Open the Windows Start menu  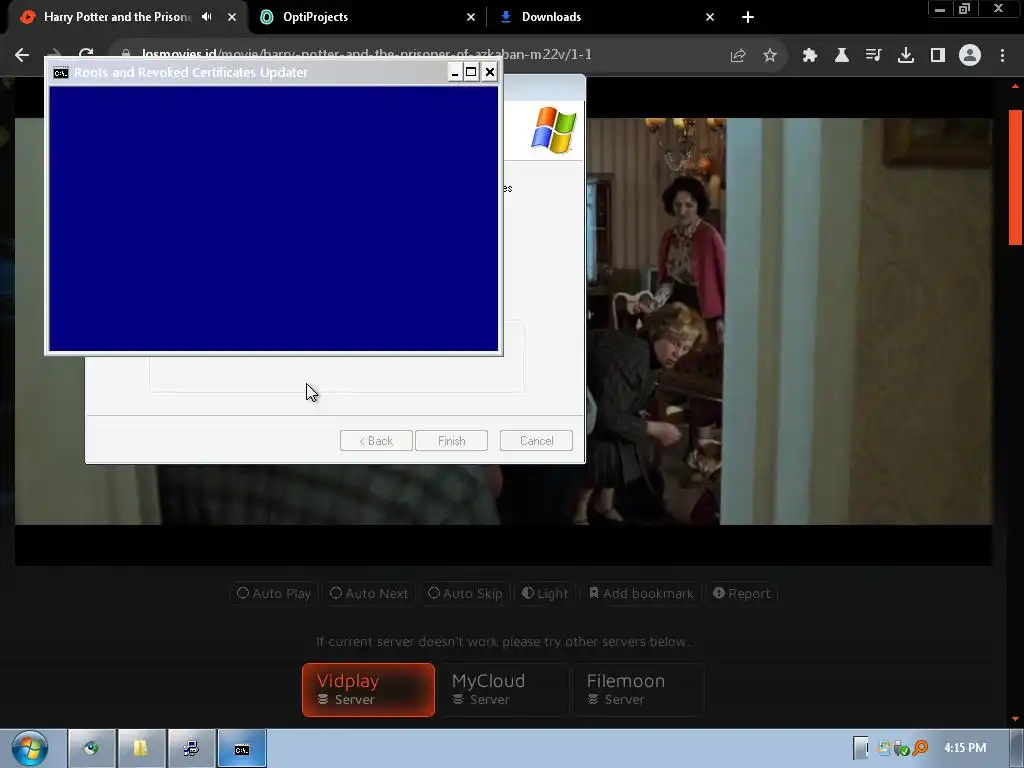(30, 748)
